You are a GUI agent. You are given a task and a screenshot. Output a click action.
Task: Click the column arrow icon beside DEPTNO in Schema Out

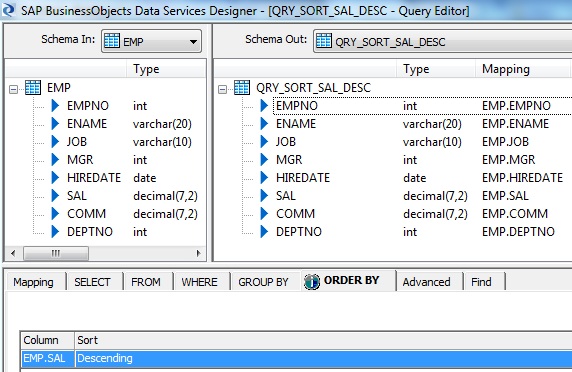264,232
